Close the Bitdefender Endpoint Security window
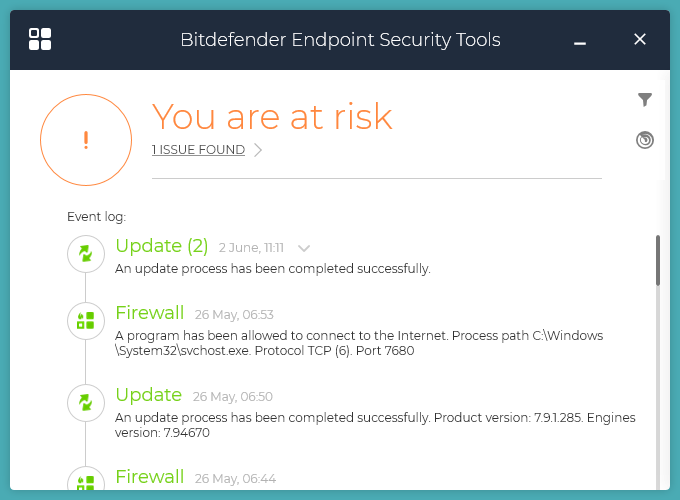 (640, 39)
